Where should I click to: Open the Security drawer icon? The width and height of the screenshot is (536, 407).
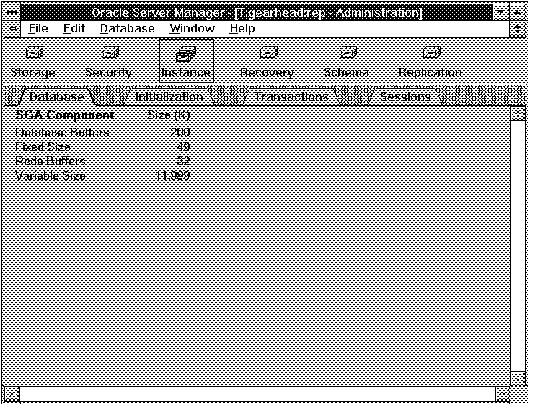tap(110, 53)
